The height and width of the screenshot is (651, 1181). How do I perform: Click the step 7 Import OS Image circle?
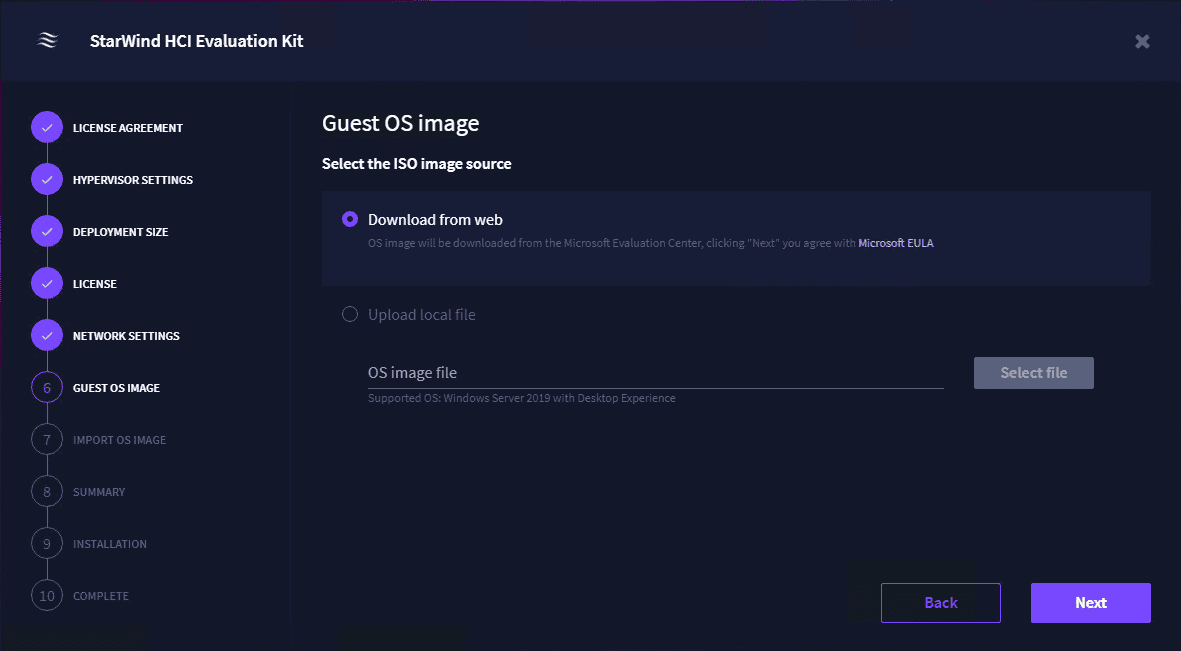[47, 440]
